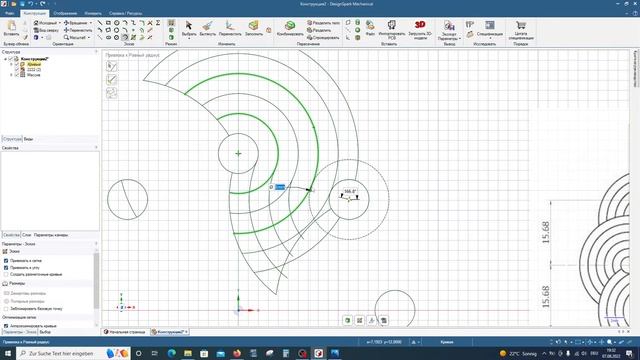Switch to sketch mode icon in Режим
The width and height of the screenshot is (640, 360).
(x=171, y=23)
